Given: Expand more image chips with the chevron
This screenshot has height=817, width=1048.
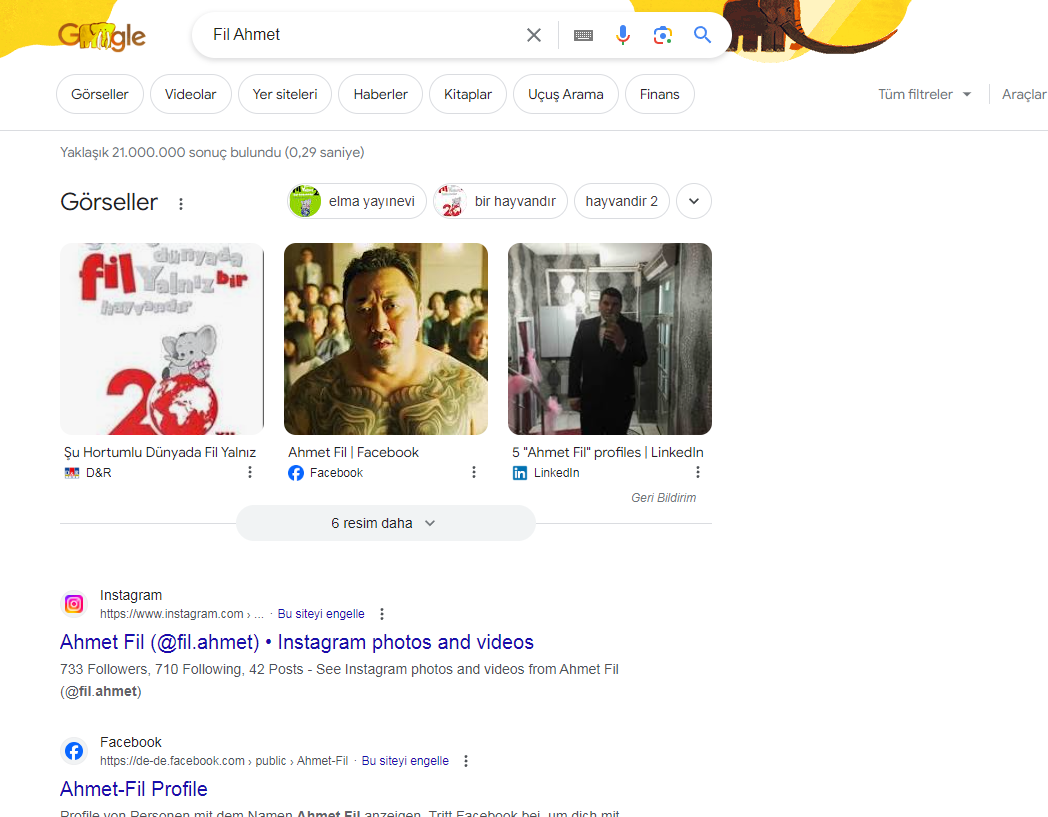Looking at the screenshot, I should [x=694, y=201].
